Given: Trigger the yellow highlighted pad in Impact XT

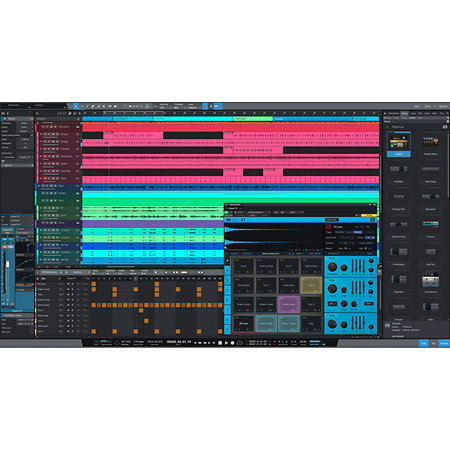Looking at the screenshot, I should pyautogui.click(x=311, y=285).
